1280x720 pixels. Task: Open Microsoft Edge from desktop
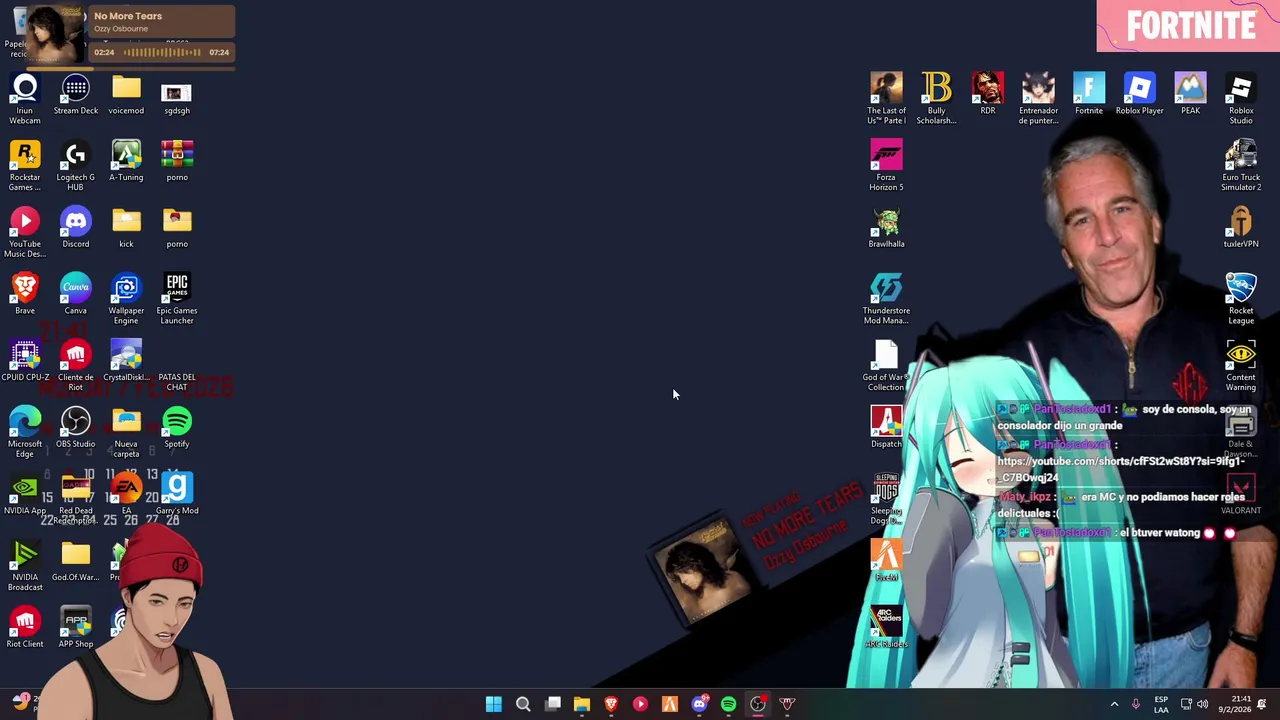pos(25,432)
